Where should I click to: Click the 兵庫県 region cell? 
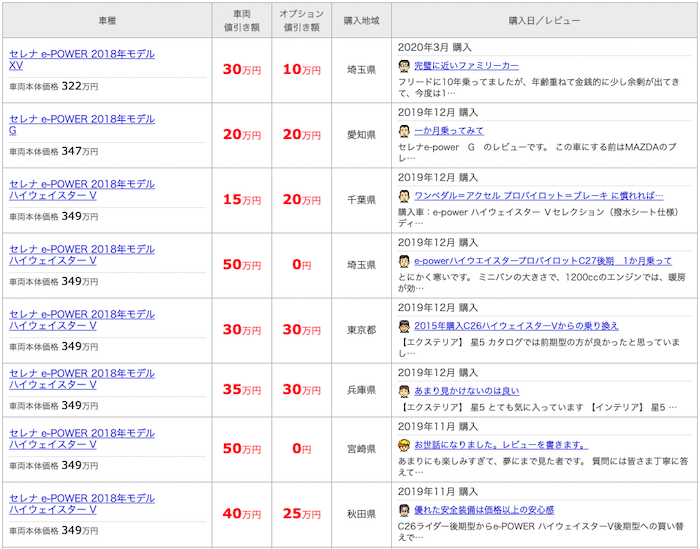pyautogui.click(x=361, y=390)
